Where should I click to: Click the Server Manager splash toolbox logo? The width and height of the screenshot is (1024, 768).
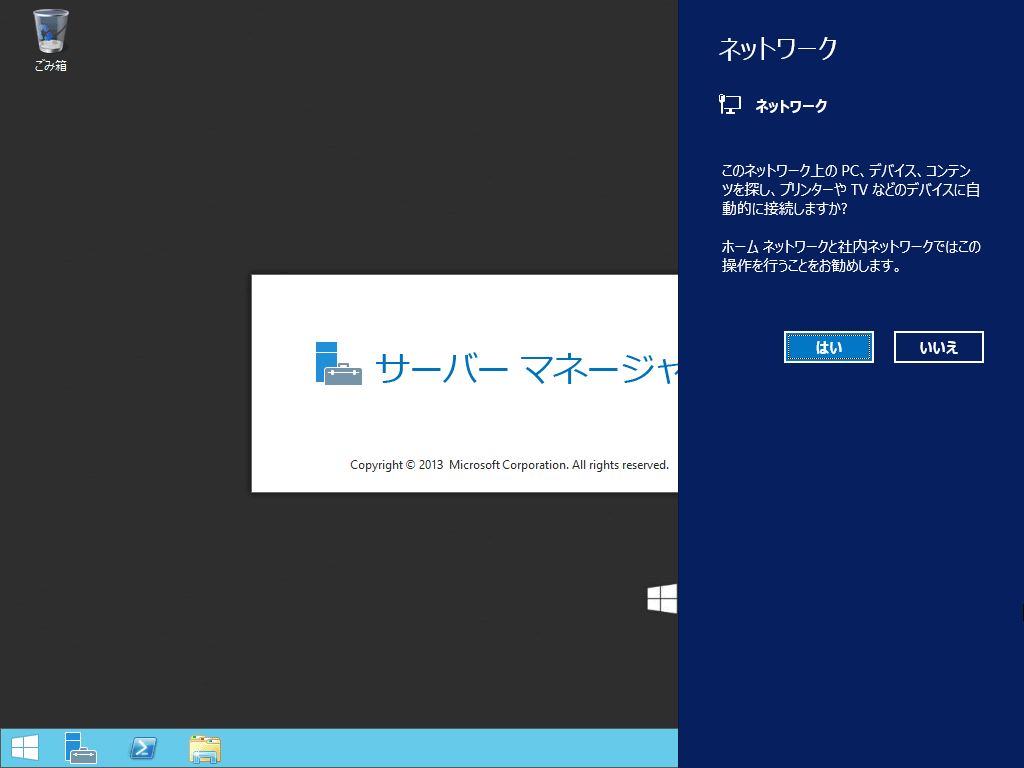click(338, 363)
